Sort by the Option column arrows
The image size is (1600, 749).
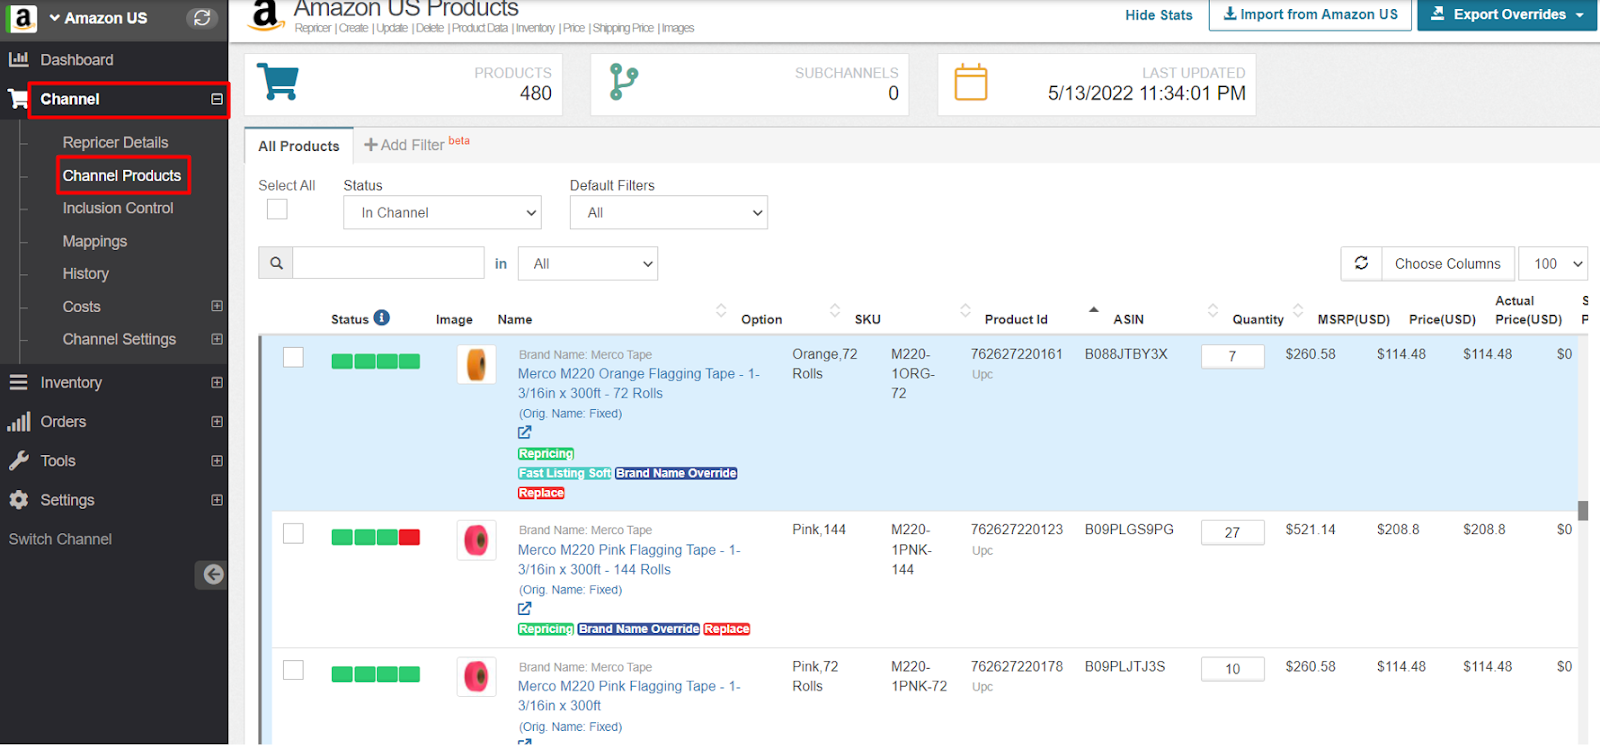[x=835, y=310]
